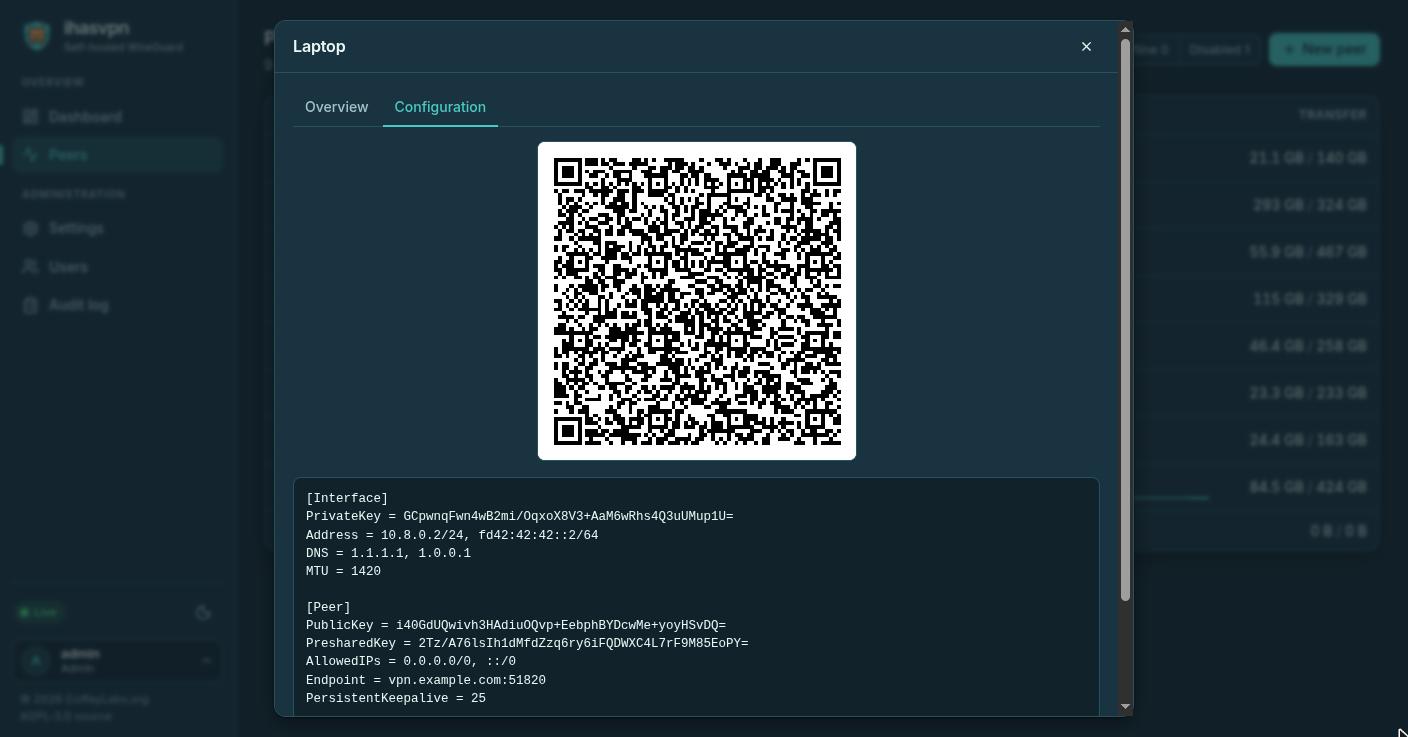Click the PublicKey line in the config

516,625
